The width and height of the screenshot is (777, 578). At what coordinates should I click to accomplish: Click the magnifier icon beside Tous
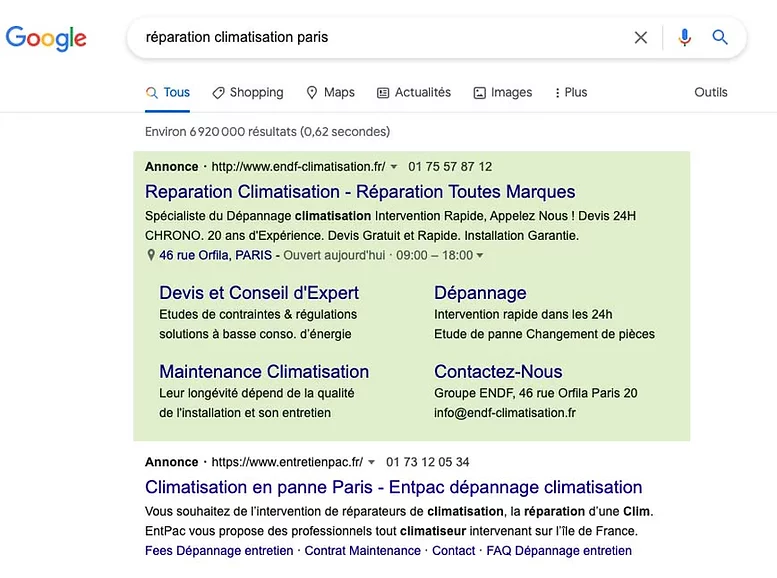pyautogui.click(x=152, y=93)
